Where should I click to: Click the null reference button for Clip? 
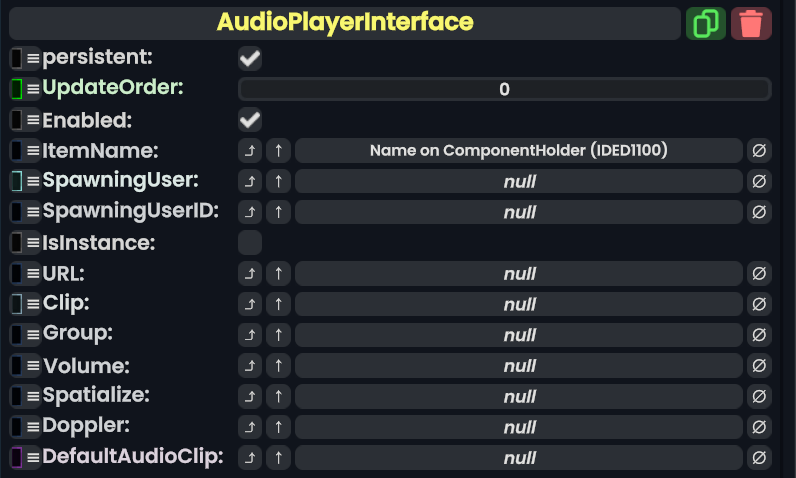[518, 304]
